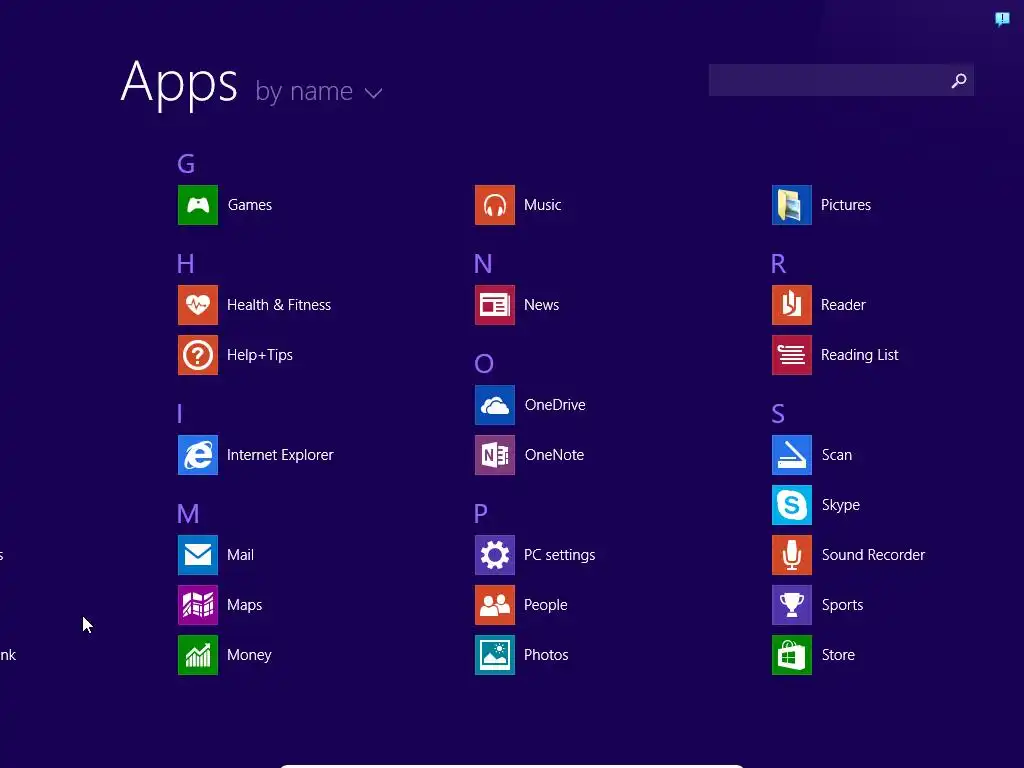Open the Mail envelope icon

[x=198, y=555]
